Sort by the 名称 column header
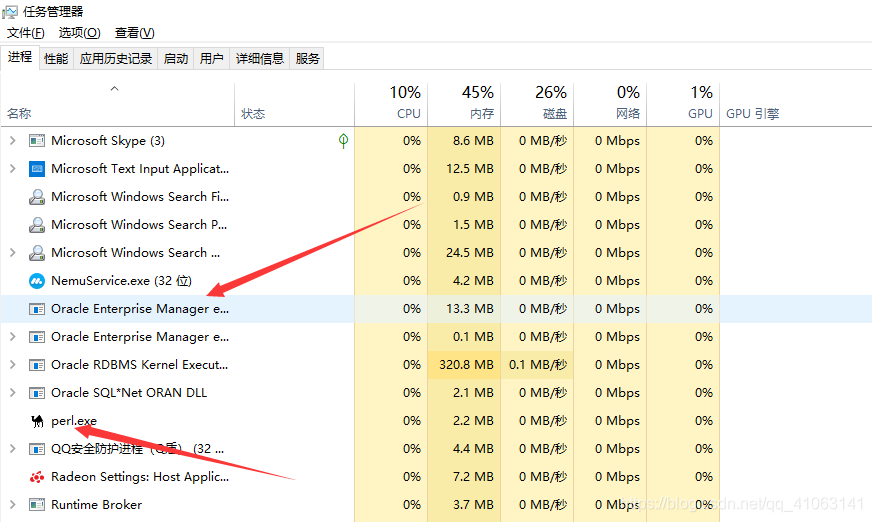The width and height of the screenshot is (872, 522). [118, 105]
